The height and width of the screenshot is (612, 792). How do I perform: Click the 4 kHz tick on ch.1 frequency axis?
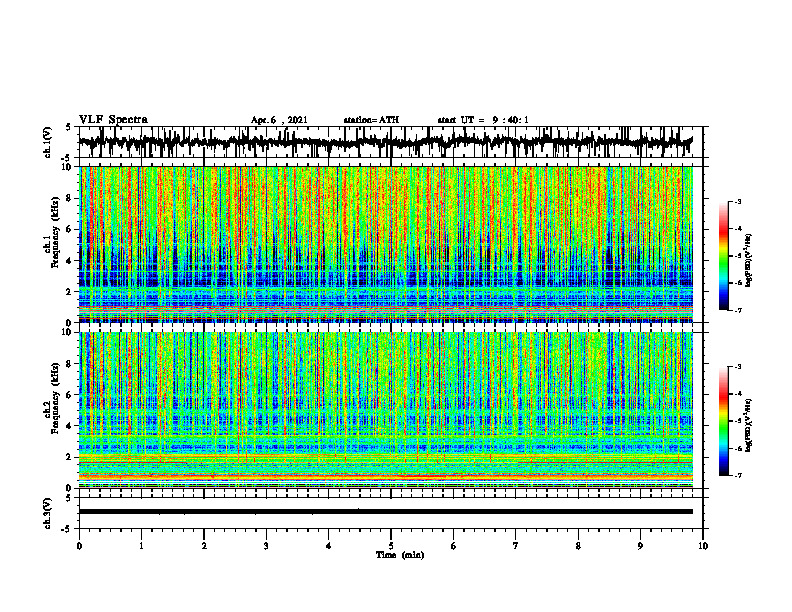click(69, 261)
